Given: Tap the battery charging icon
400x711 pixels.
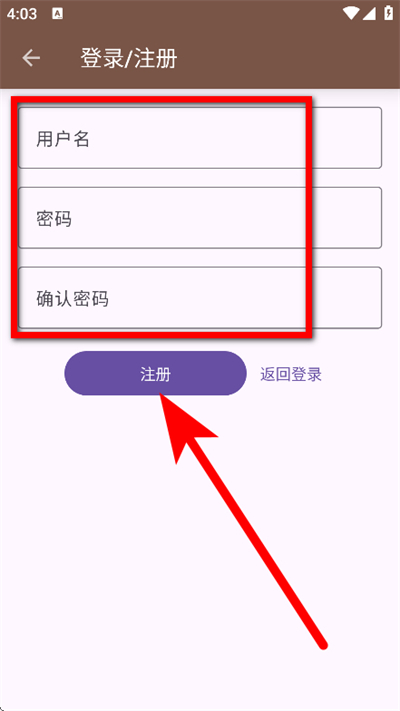Looking at the screenshot, I should tap(389, 13).
